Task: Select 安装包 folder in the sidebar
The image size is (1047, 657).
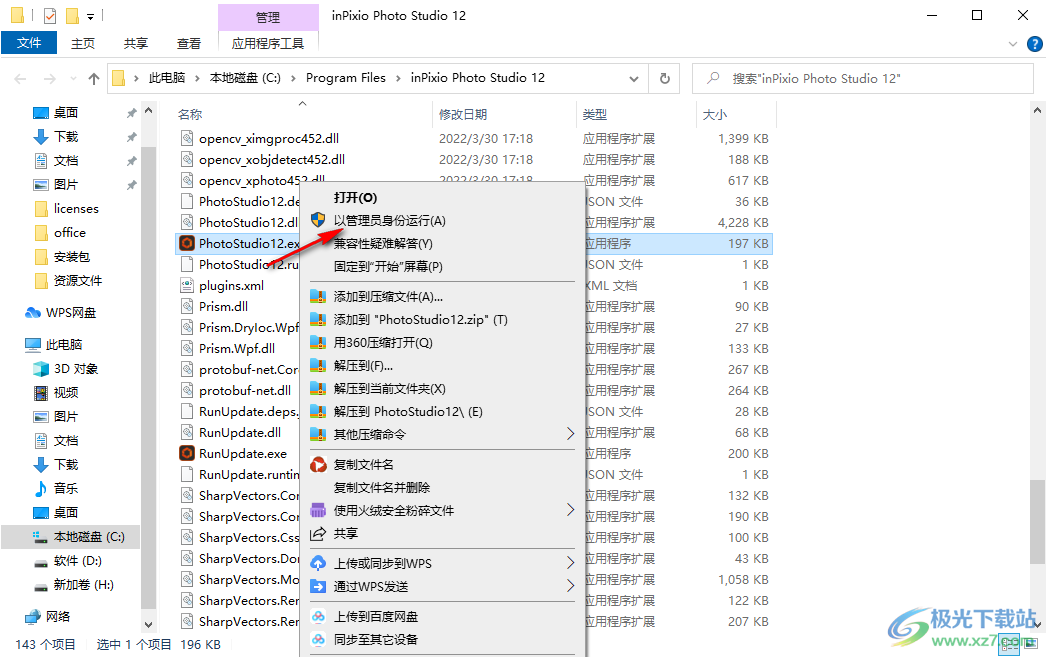Action: (72, 256)
